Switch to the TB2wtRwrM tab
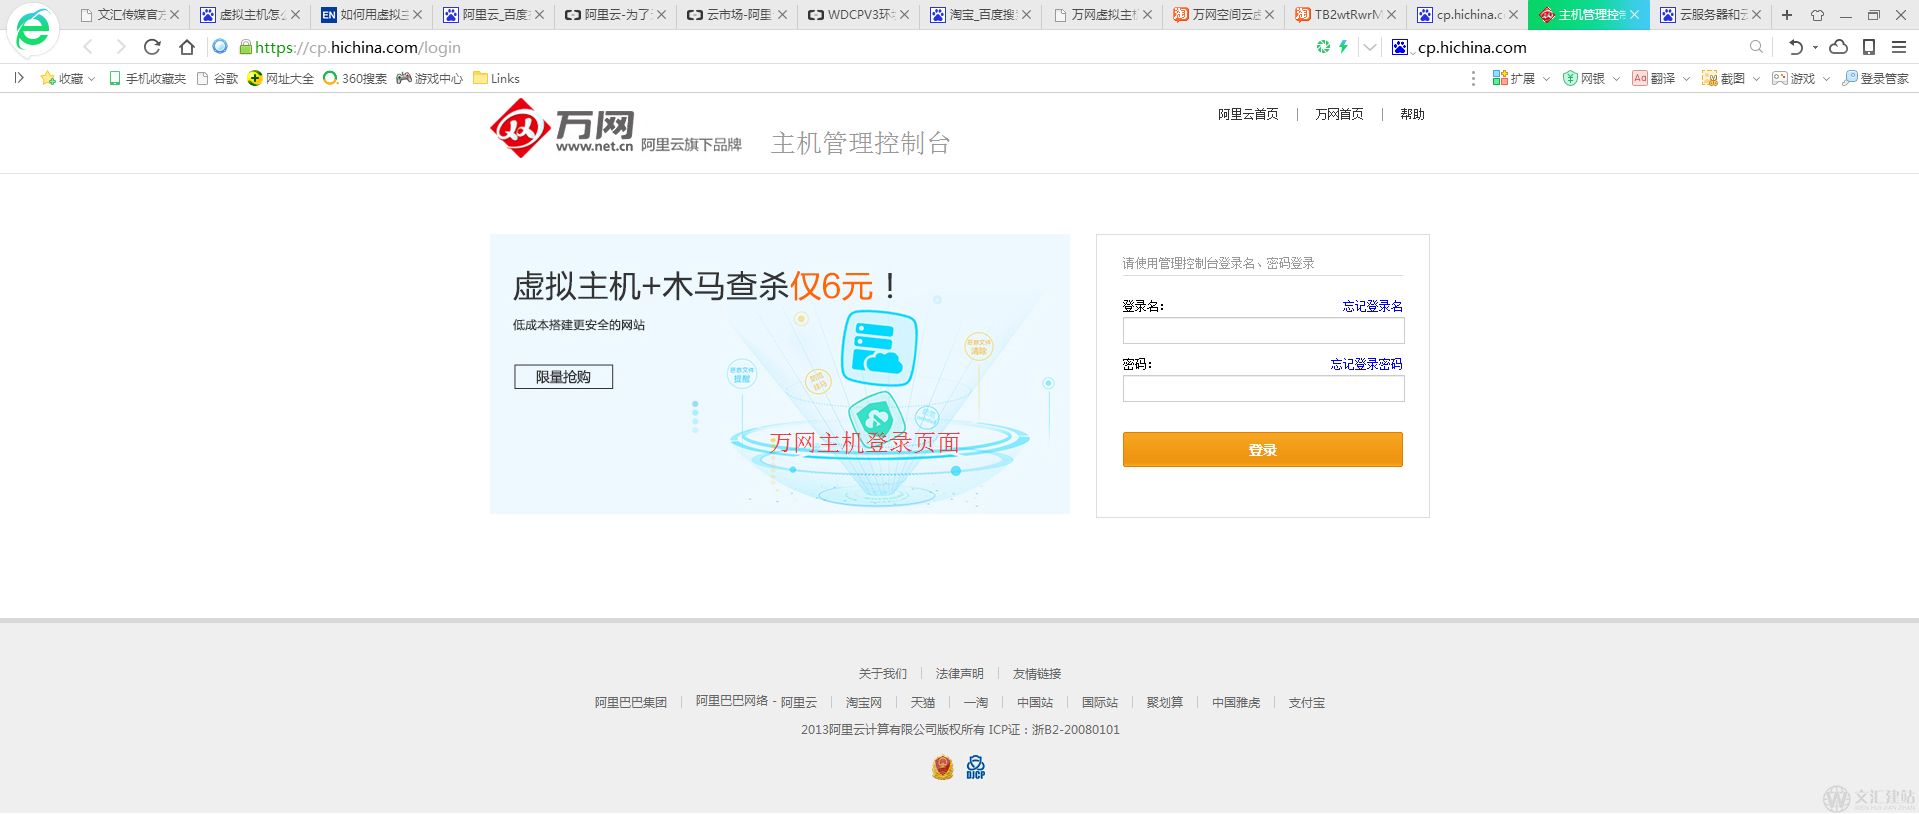This screenshot has height=814, width=1919. click(1345, 15)
